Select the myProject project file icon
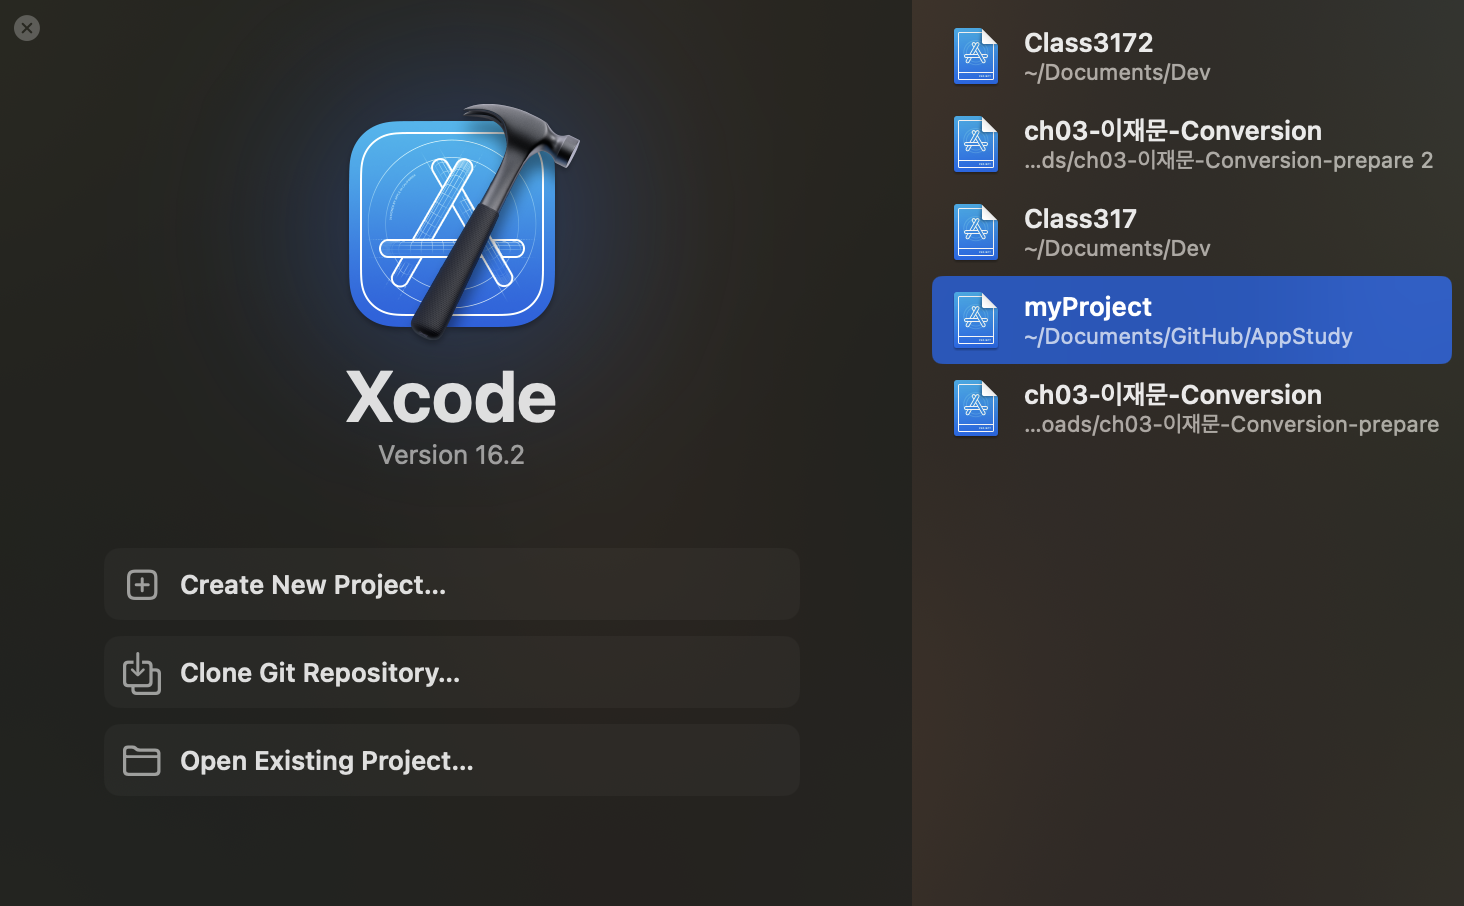This screenshot has height=906, width=1464. pos(976,320)
